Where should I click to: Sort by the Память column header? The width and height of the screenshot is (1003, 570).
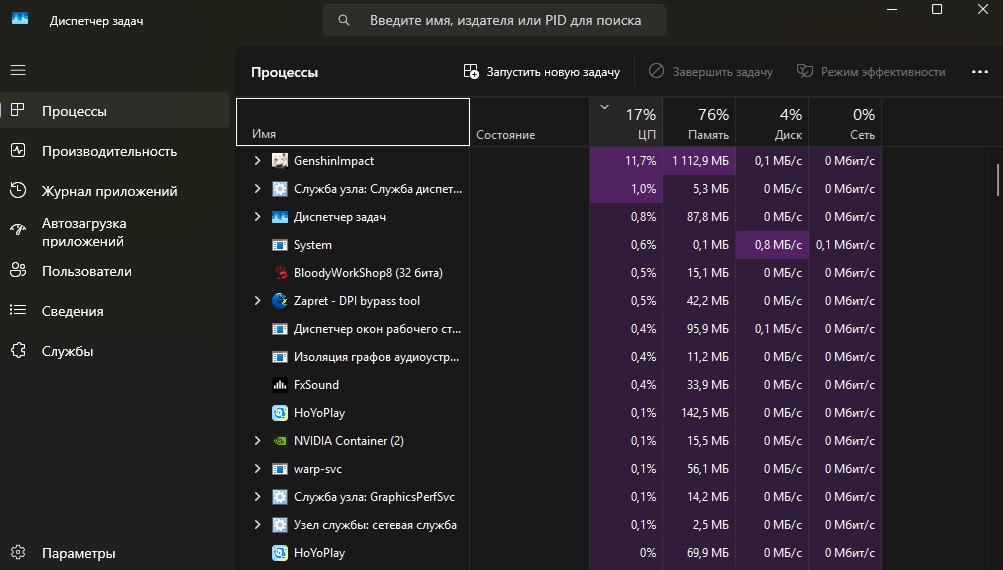coord(699,122)
